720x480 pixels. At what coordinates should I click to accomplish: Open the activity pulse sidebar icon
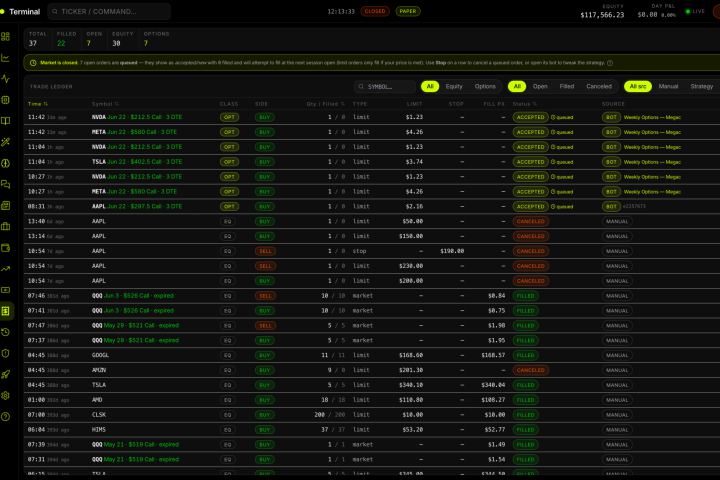[6, 79]
